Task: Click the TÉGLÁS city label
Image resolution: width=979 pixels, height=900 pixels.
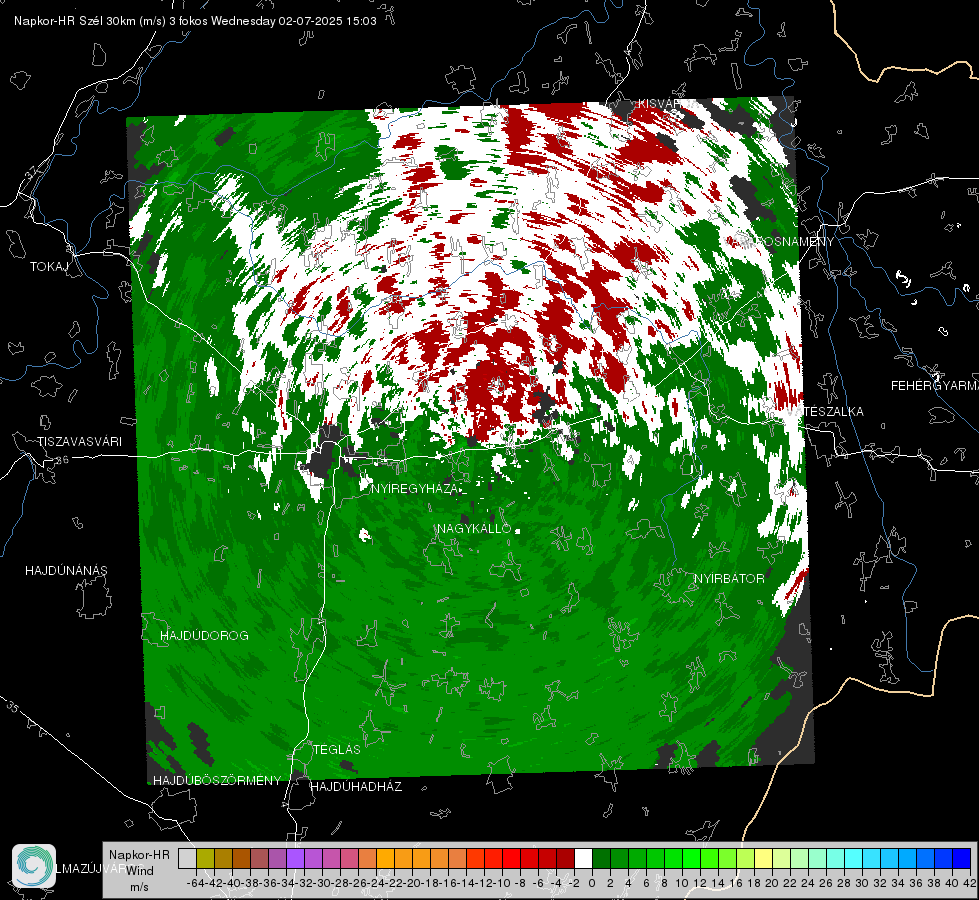Action: point(337,749)
